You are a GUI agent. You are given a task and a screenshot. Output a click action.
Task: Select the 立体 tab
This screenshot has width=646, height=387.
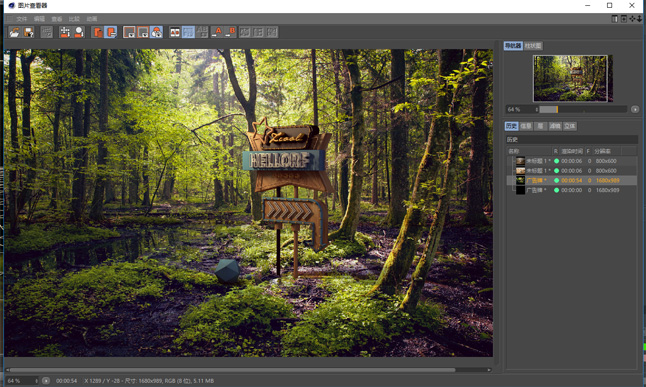pyautogui.click(x=570, y=126)
